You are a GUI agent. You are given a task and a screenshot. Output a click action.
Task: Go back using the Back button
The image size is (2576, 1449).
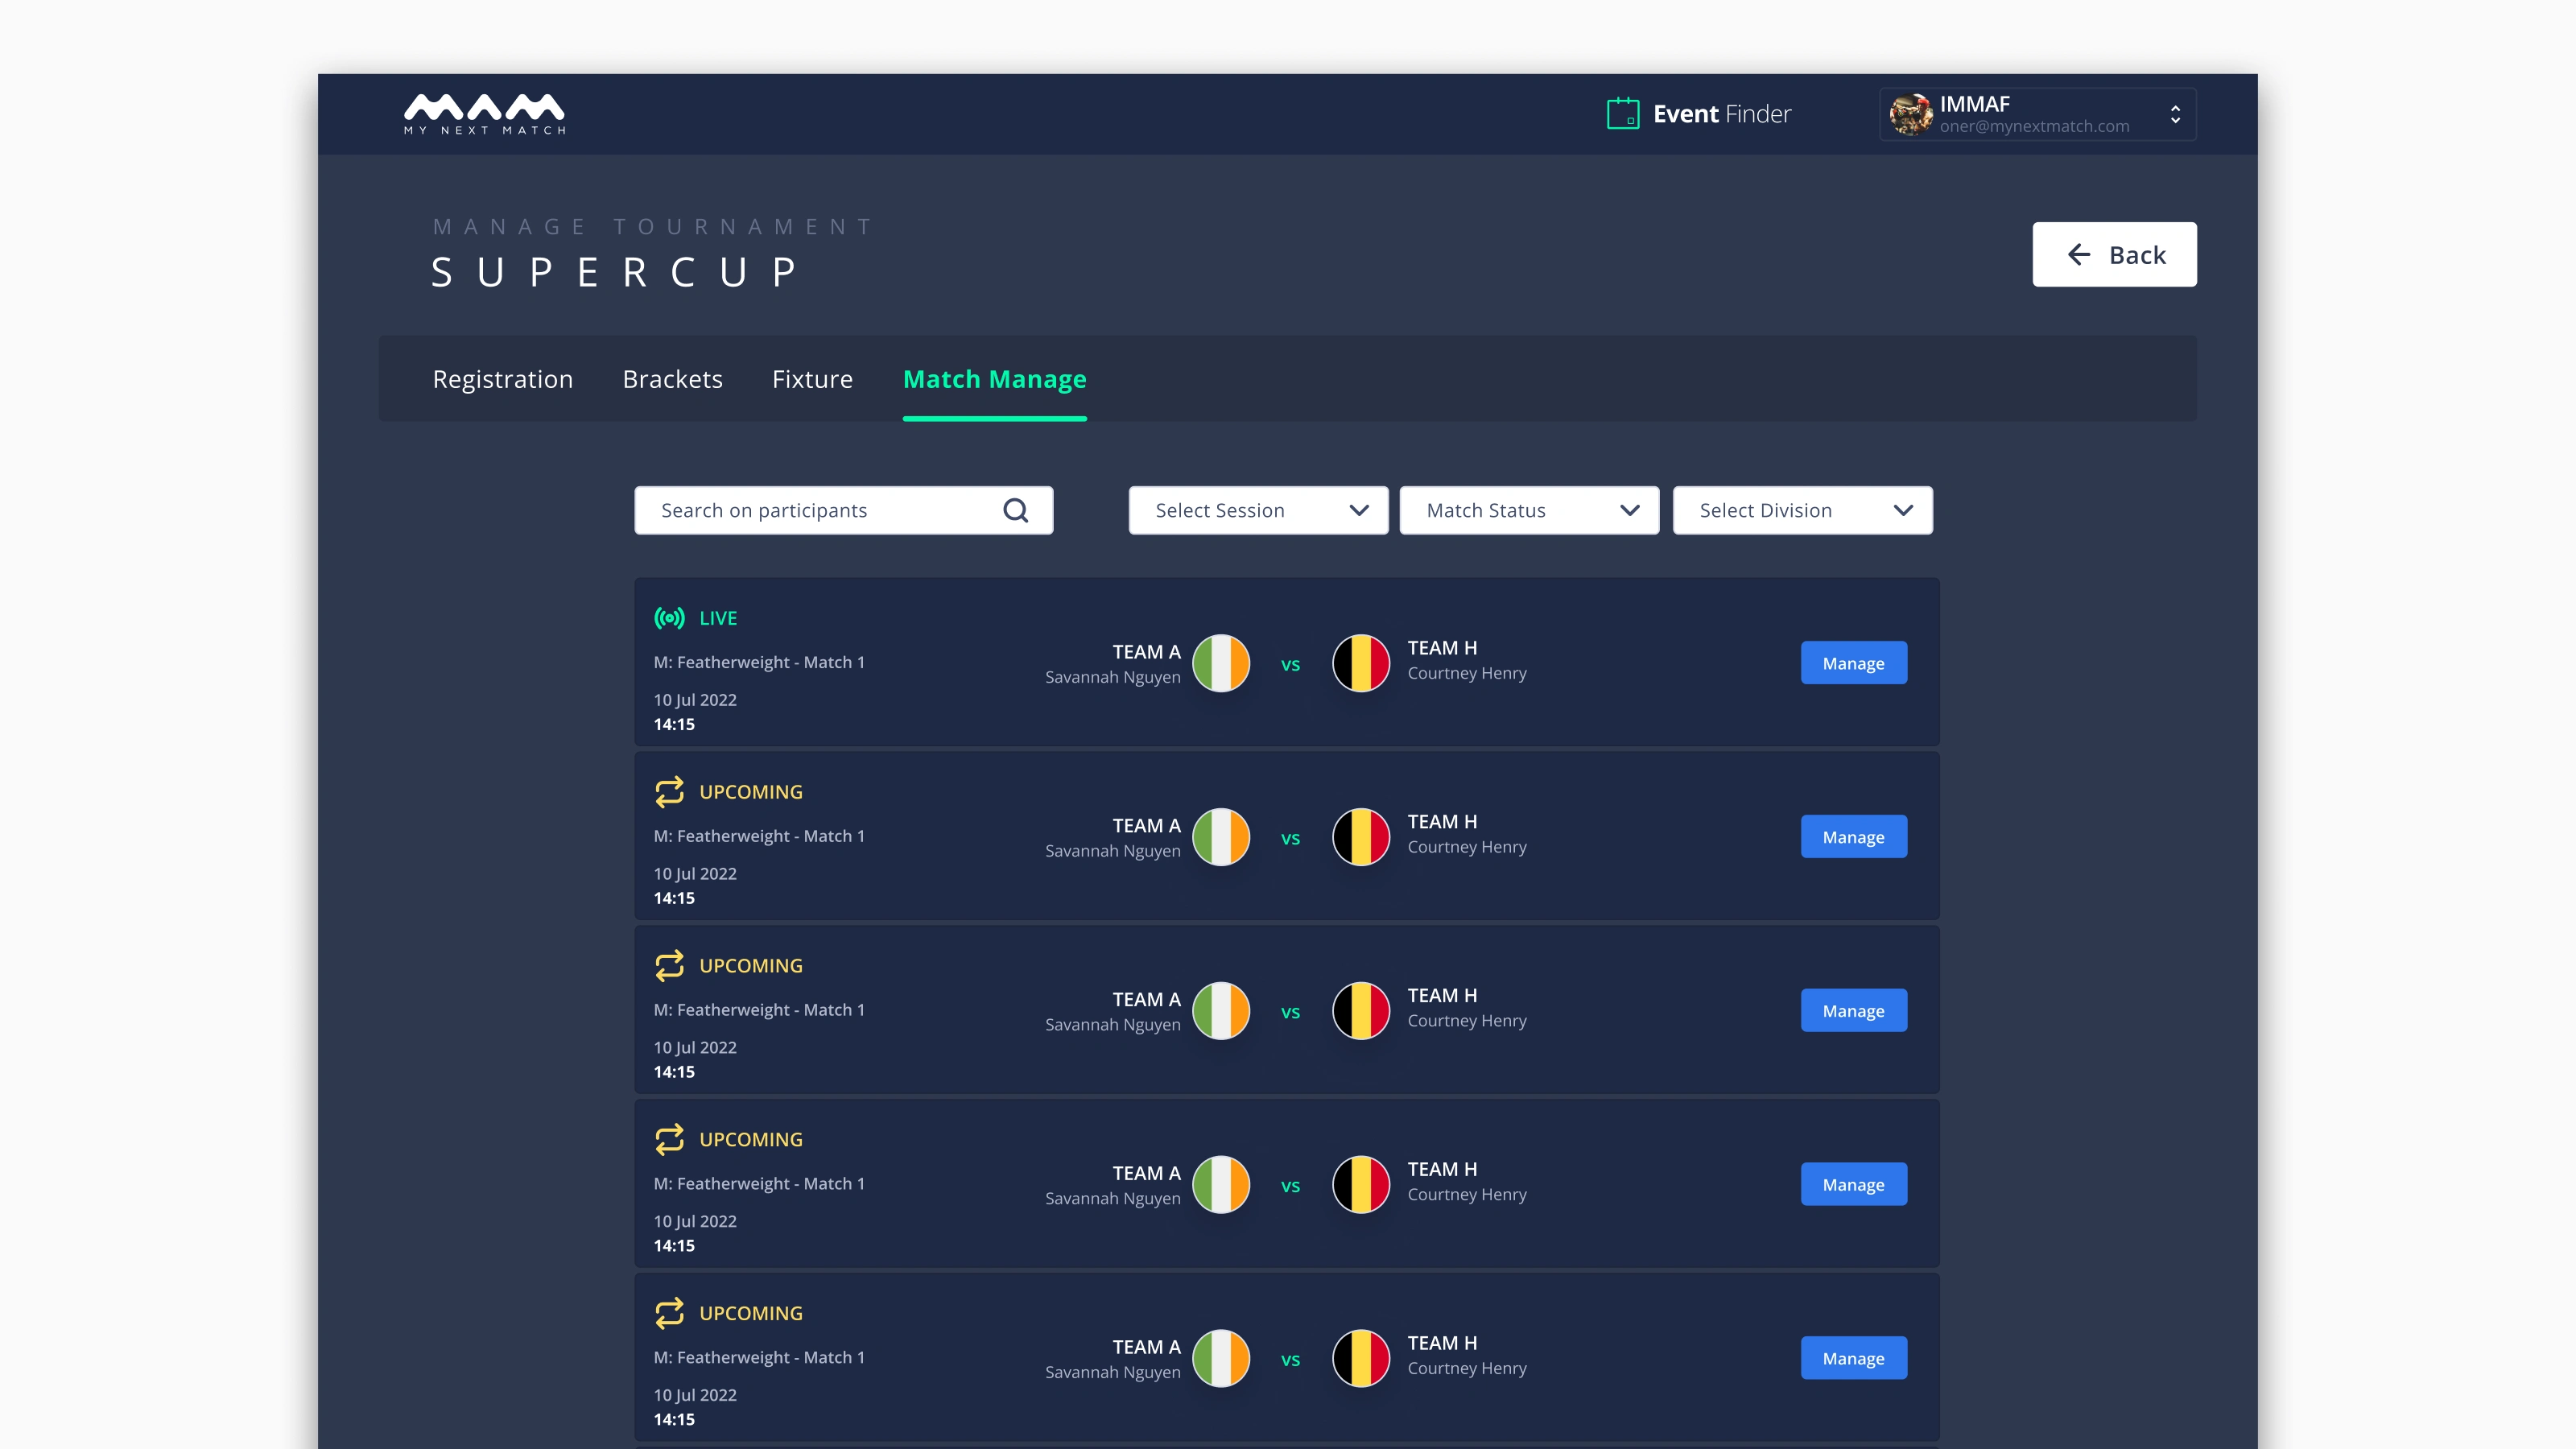pos(2114,255)
